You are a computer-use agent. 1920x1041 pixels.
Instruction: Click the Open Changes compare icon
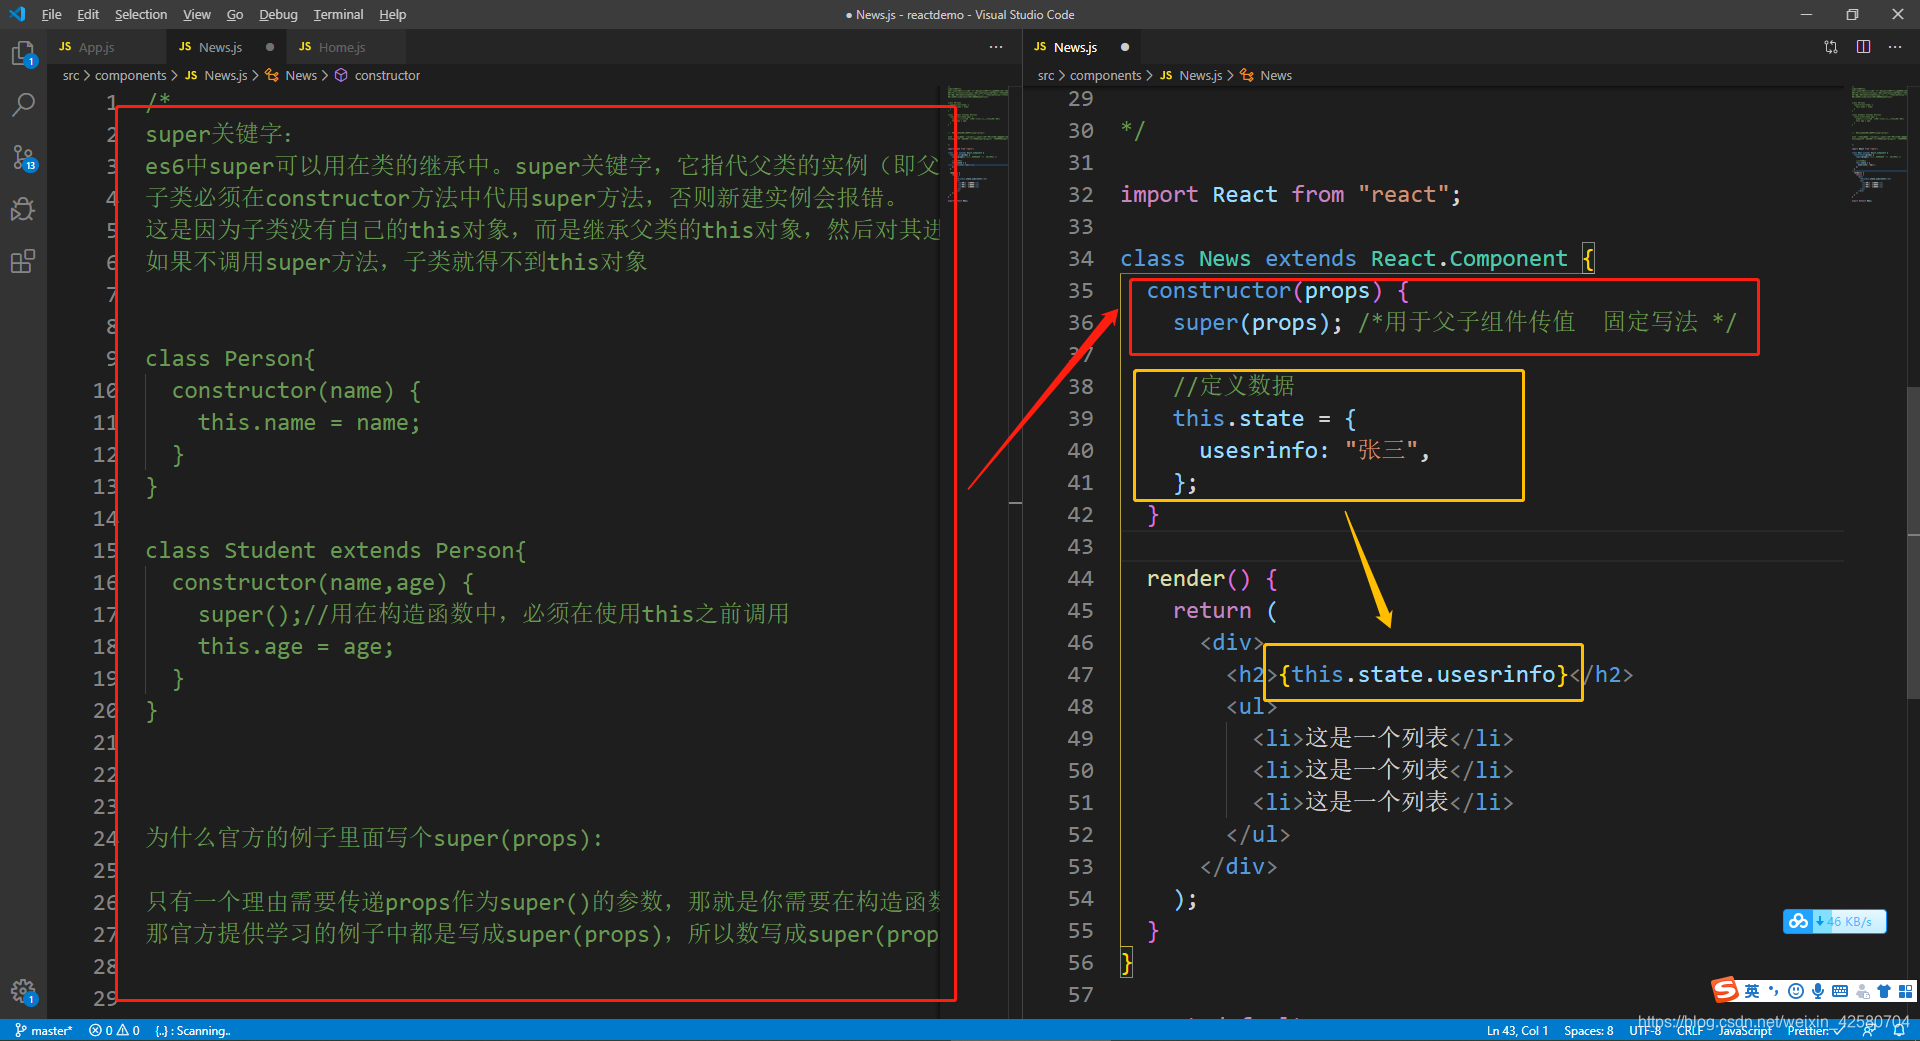coord(1831,47)
